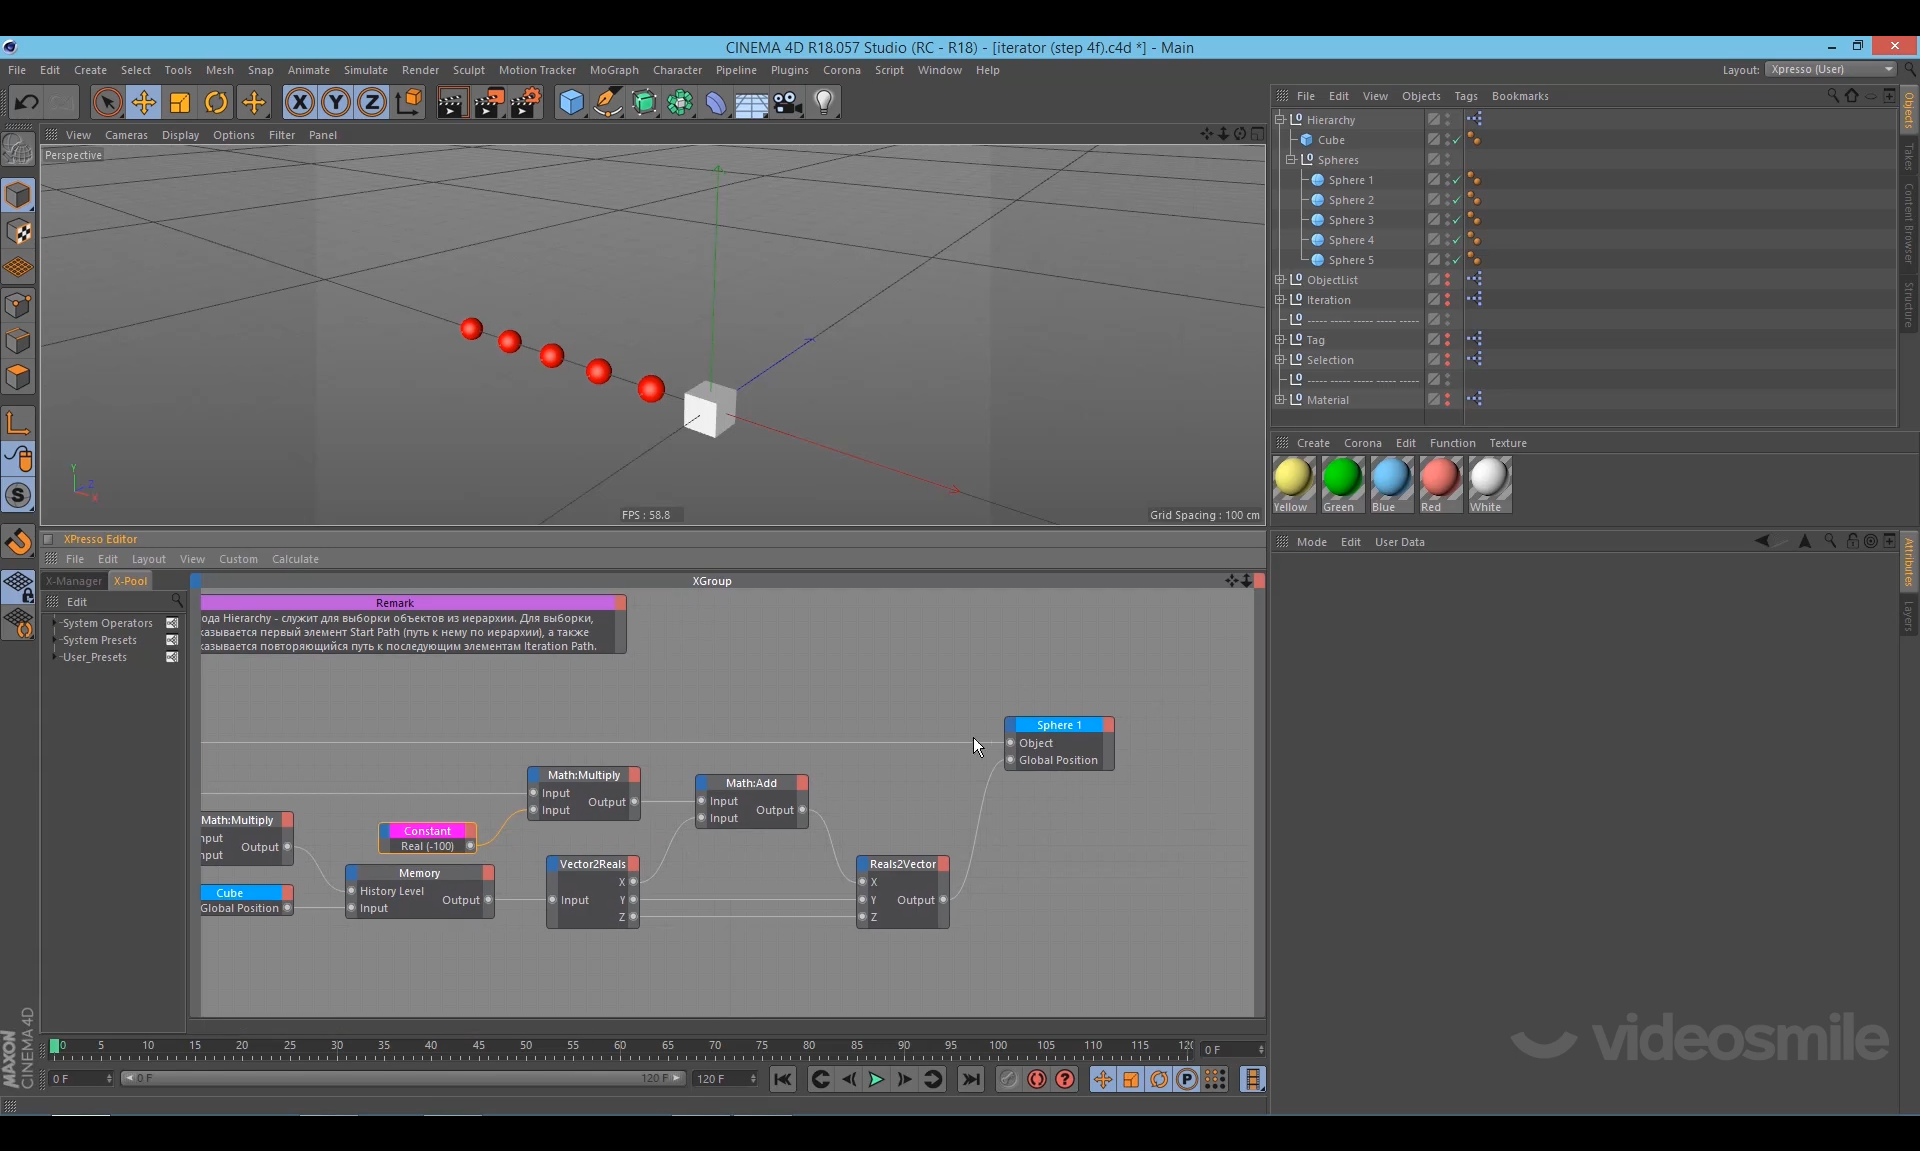Select the Red material swatch
Screen dimensions: 1920x1151
coord(1440,478)
